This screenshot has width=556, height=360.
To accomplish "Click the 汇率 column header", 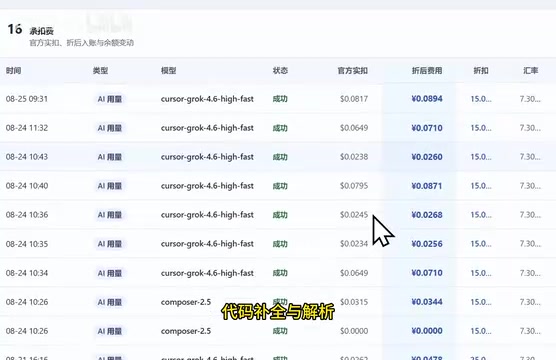I will click(530, 71).
